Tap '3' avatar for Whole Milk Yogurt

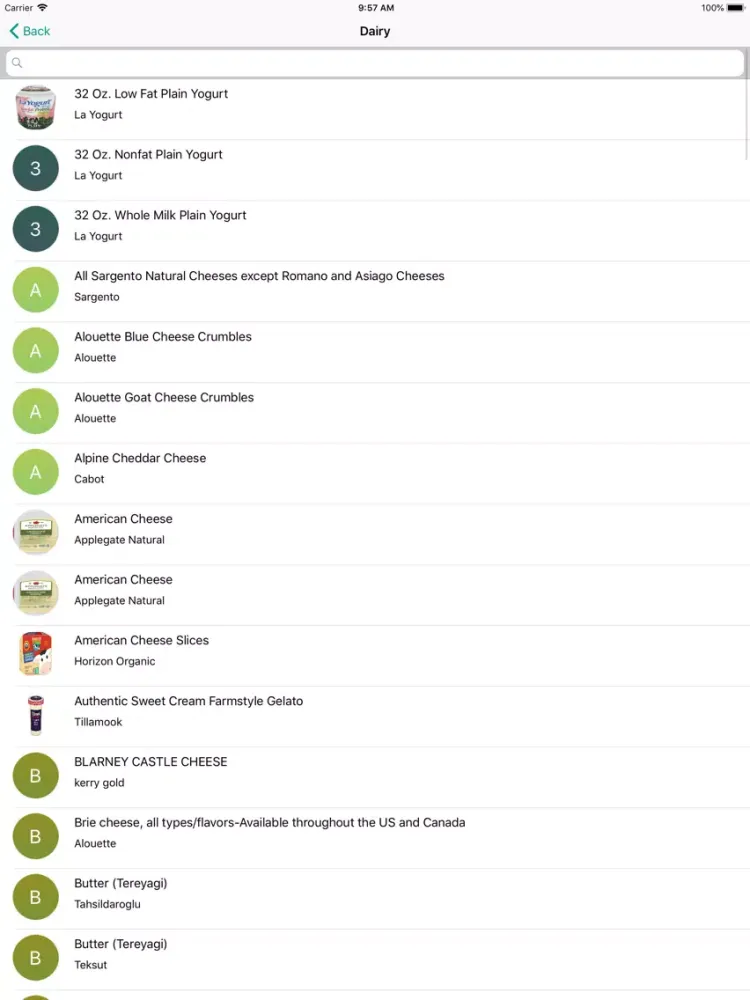coord(36,229)
